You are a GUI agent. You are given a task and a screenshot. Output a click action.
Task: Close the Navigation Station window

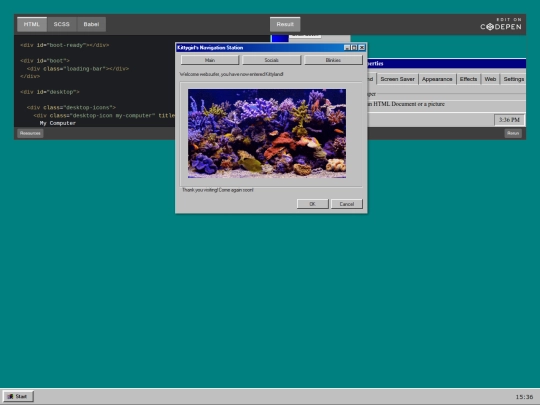tap(362, 48)
